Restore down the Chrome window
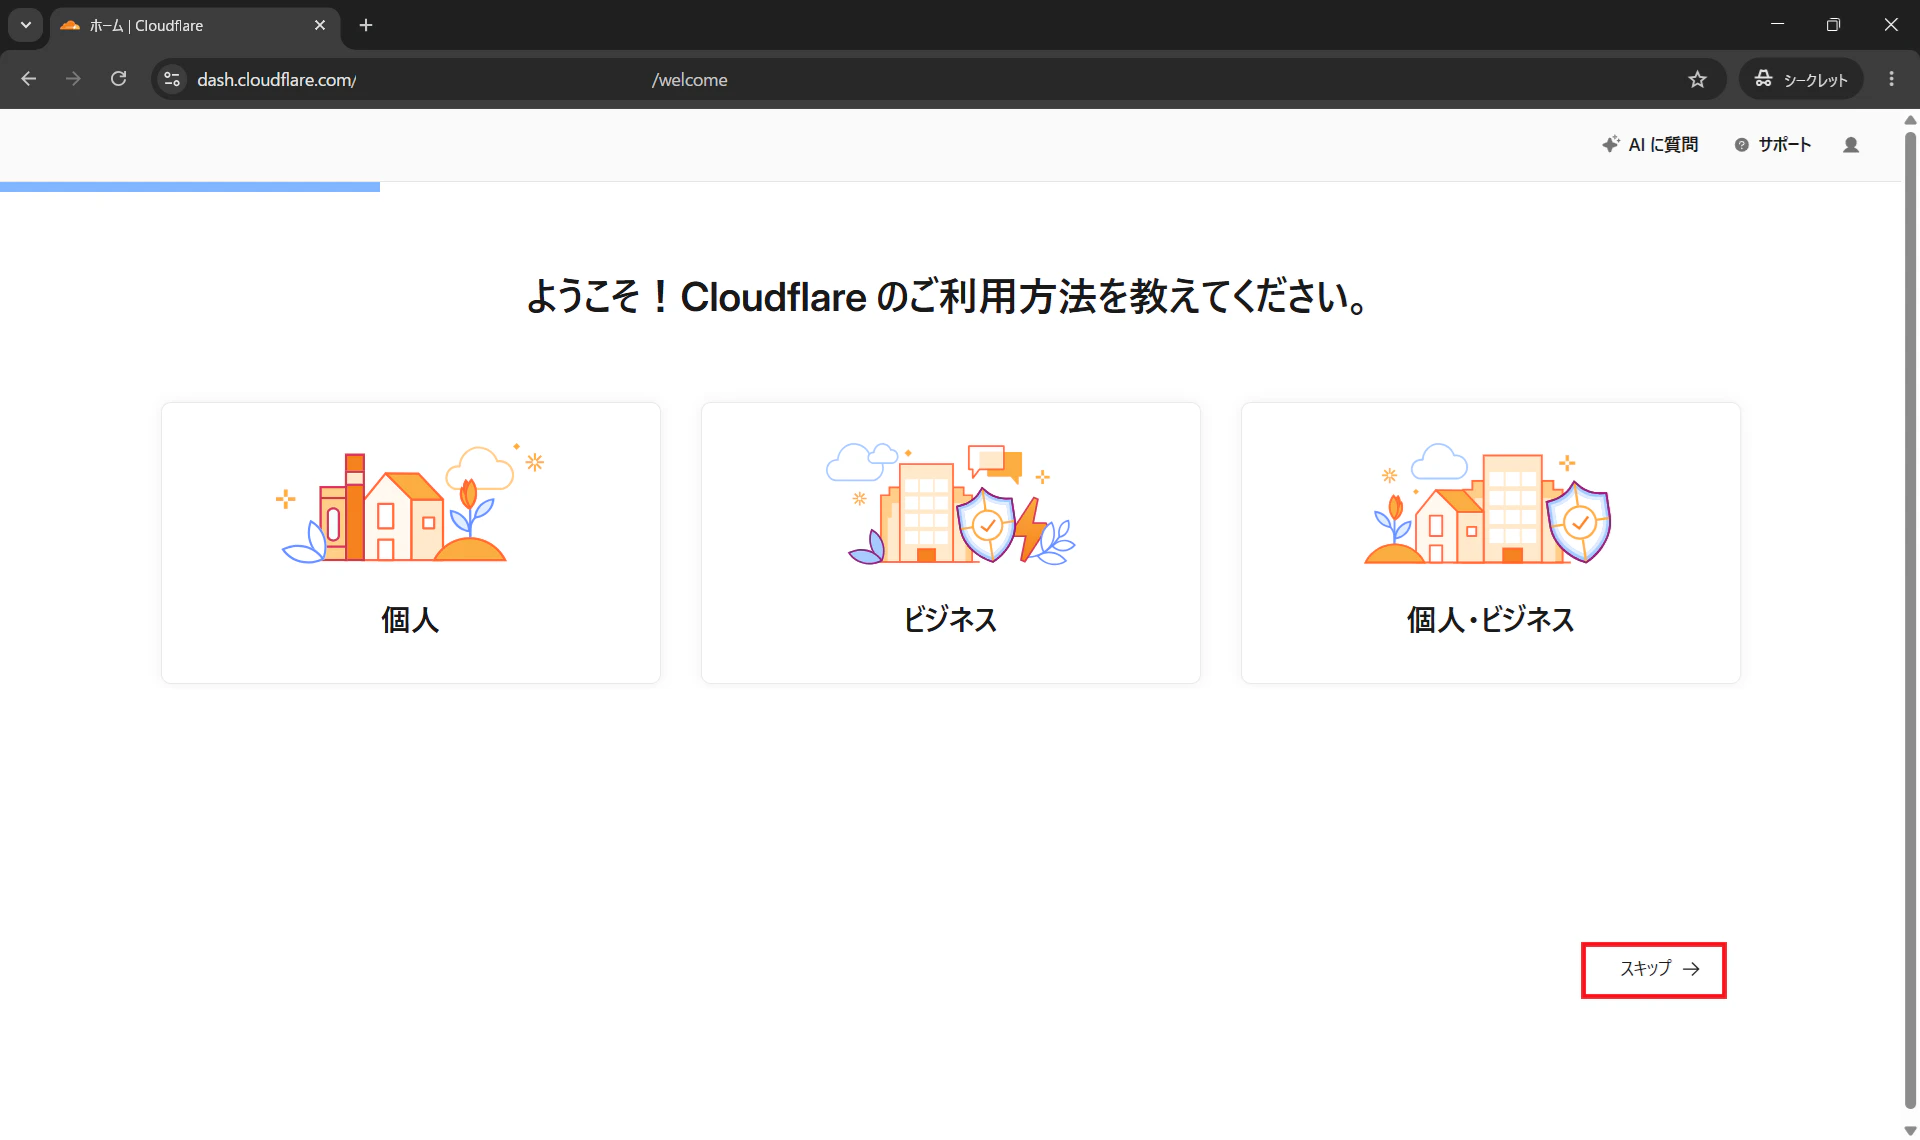Viewport: 1920px width, 1140px height. (x=1833, y=25)
